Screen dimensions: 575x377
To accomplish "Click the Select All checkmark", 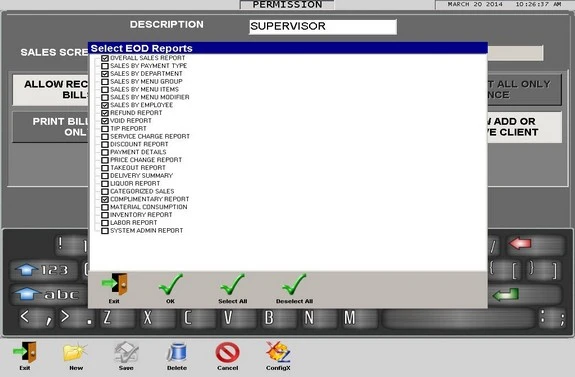I will [x=232, y=284].
